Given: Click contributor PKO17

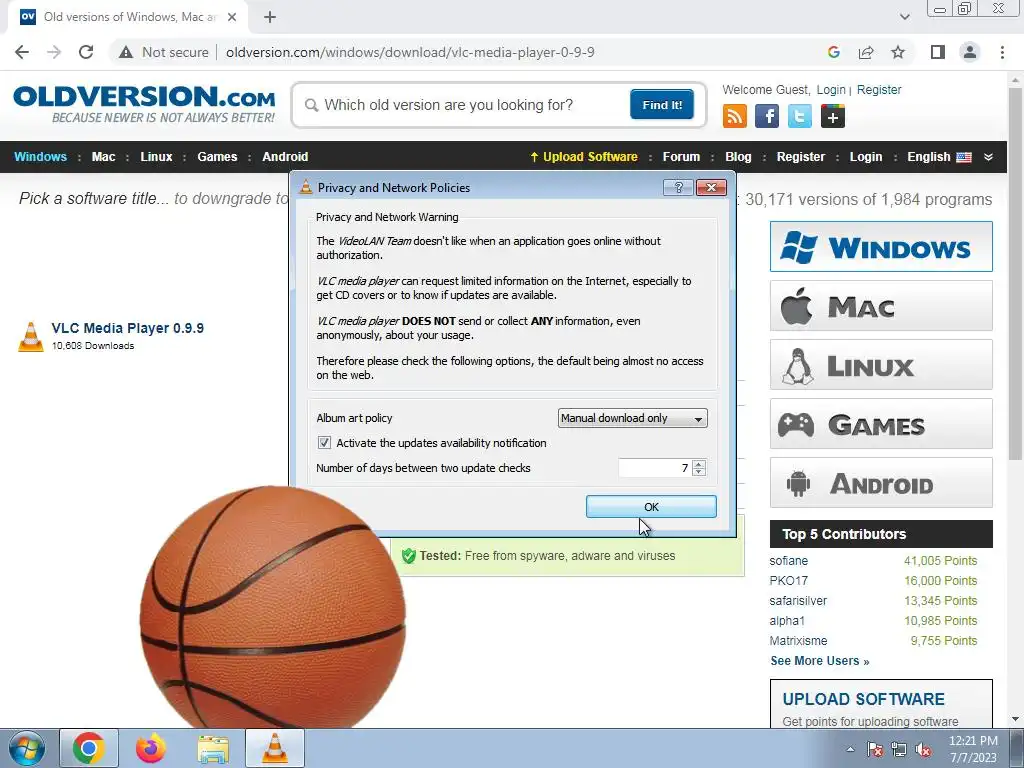Looking at the screenshot, I should [x=788, y=581].
